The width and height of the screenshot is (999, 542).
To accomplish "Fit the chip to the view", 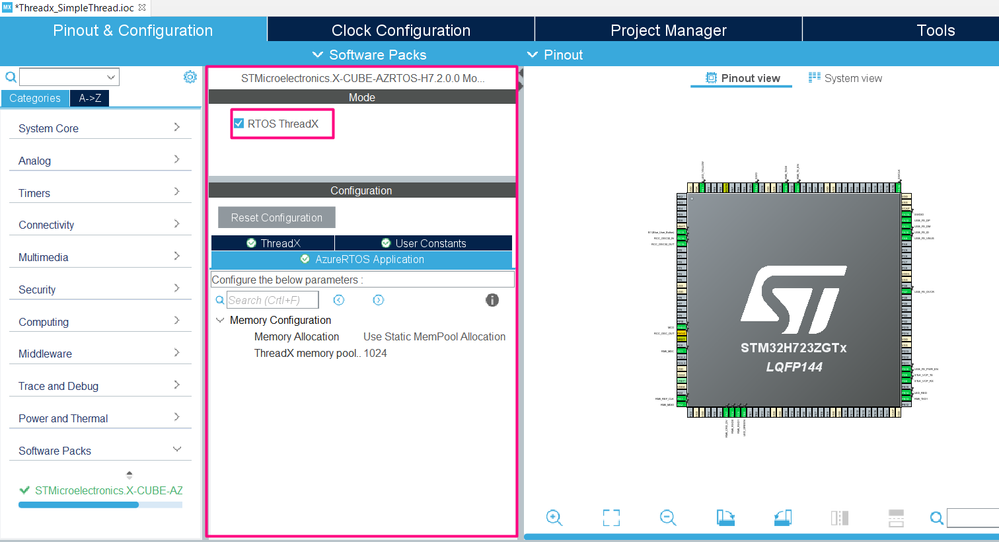I will click(x=611, y=518).
